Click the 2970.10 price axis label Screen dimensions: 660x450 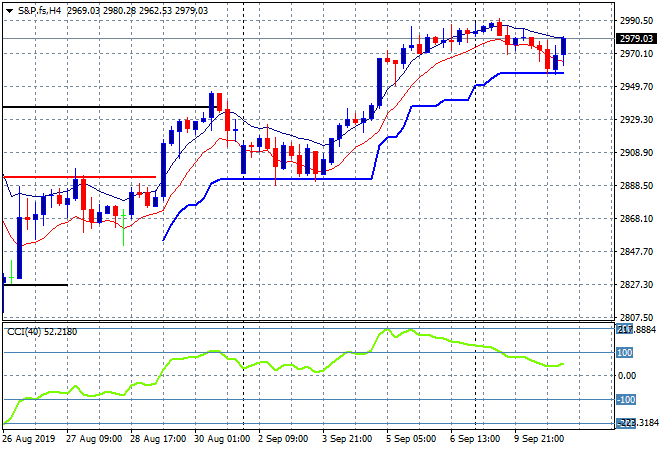point(636,54)
